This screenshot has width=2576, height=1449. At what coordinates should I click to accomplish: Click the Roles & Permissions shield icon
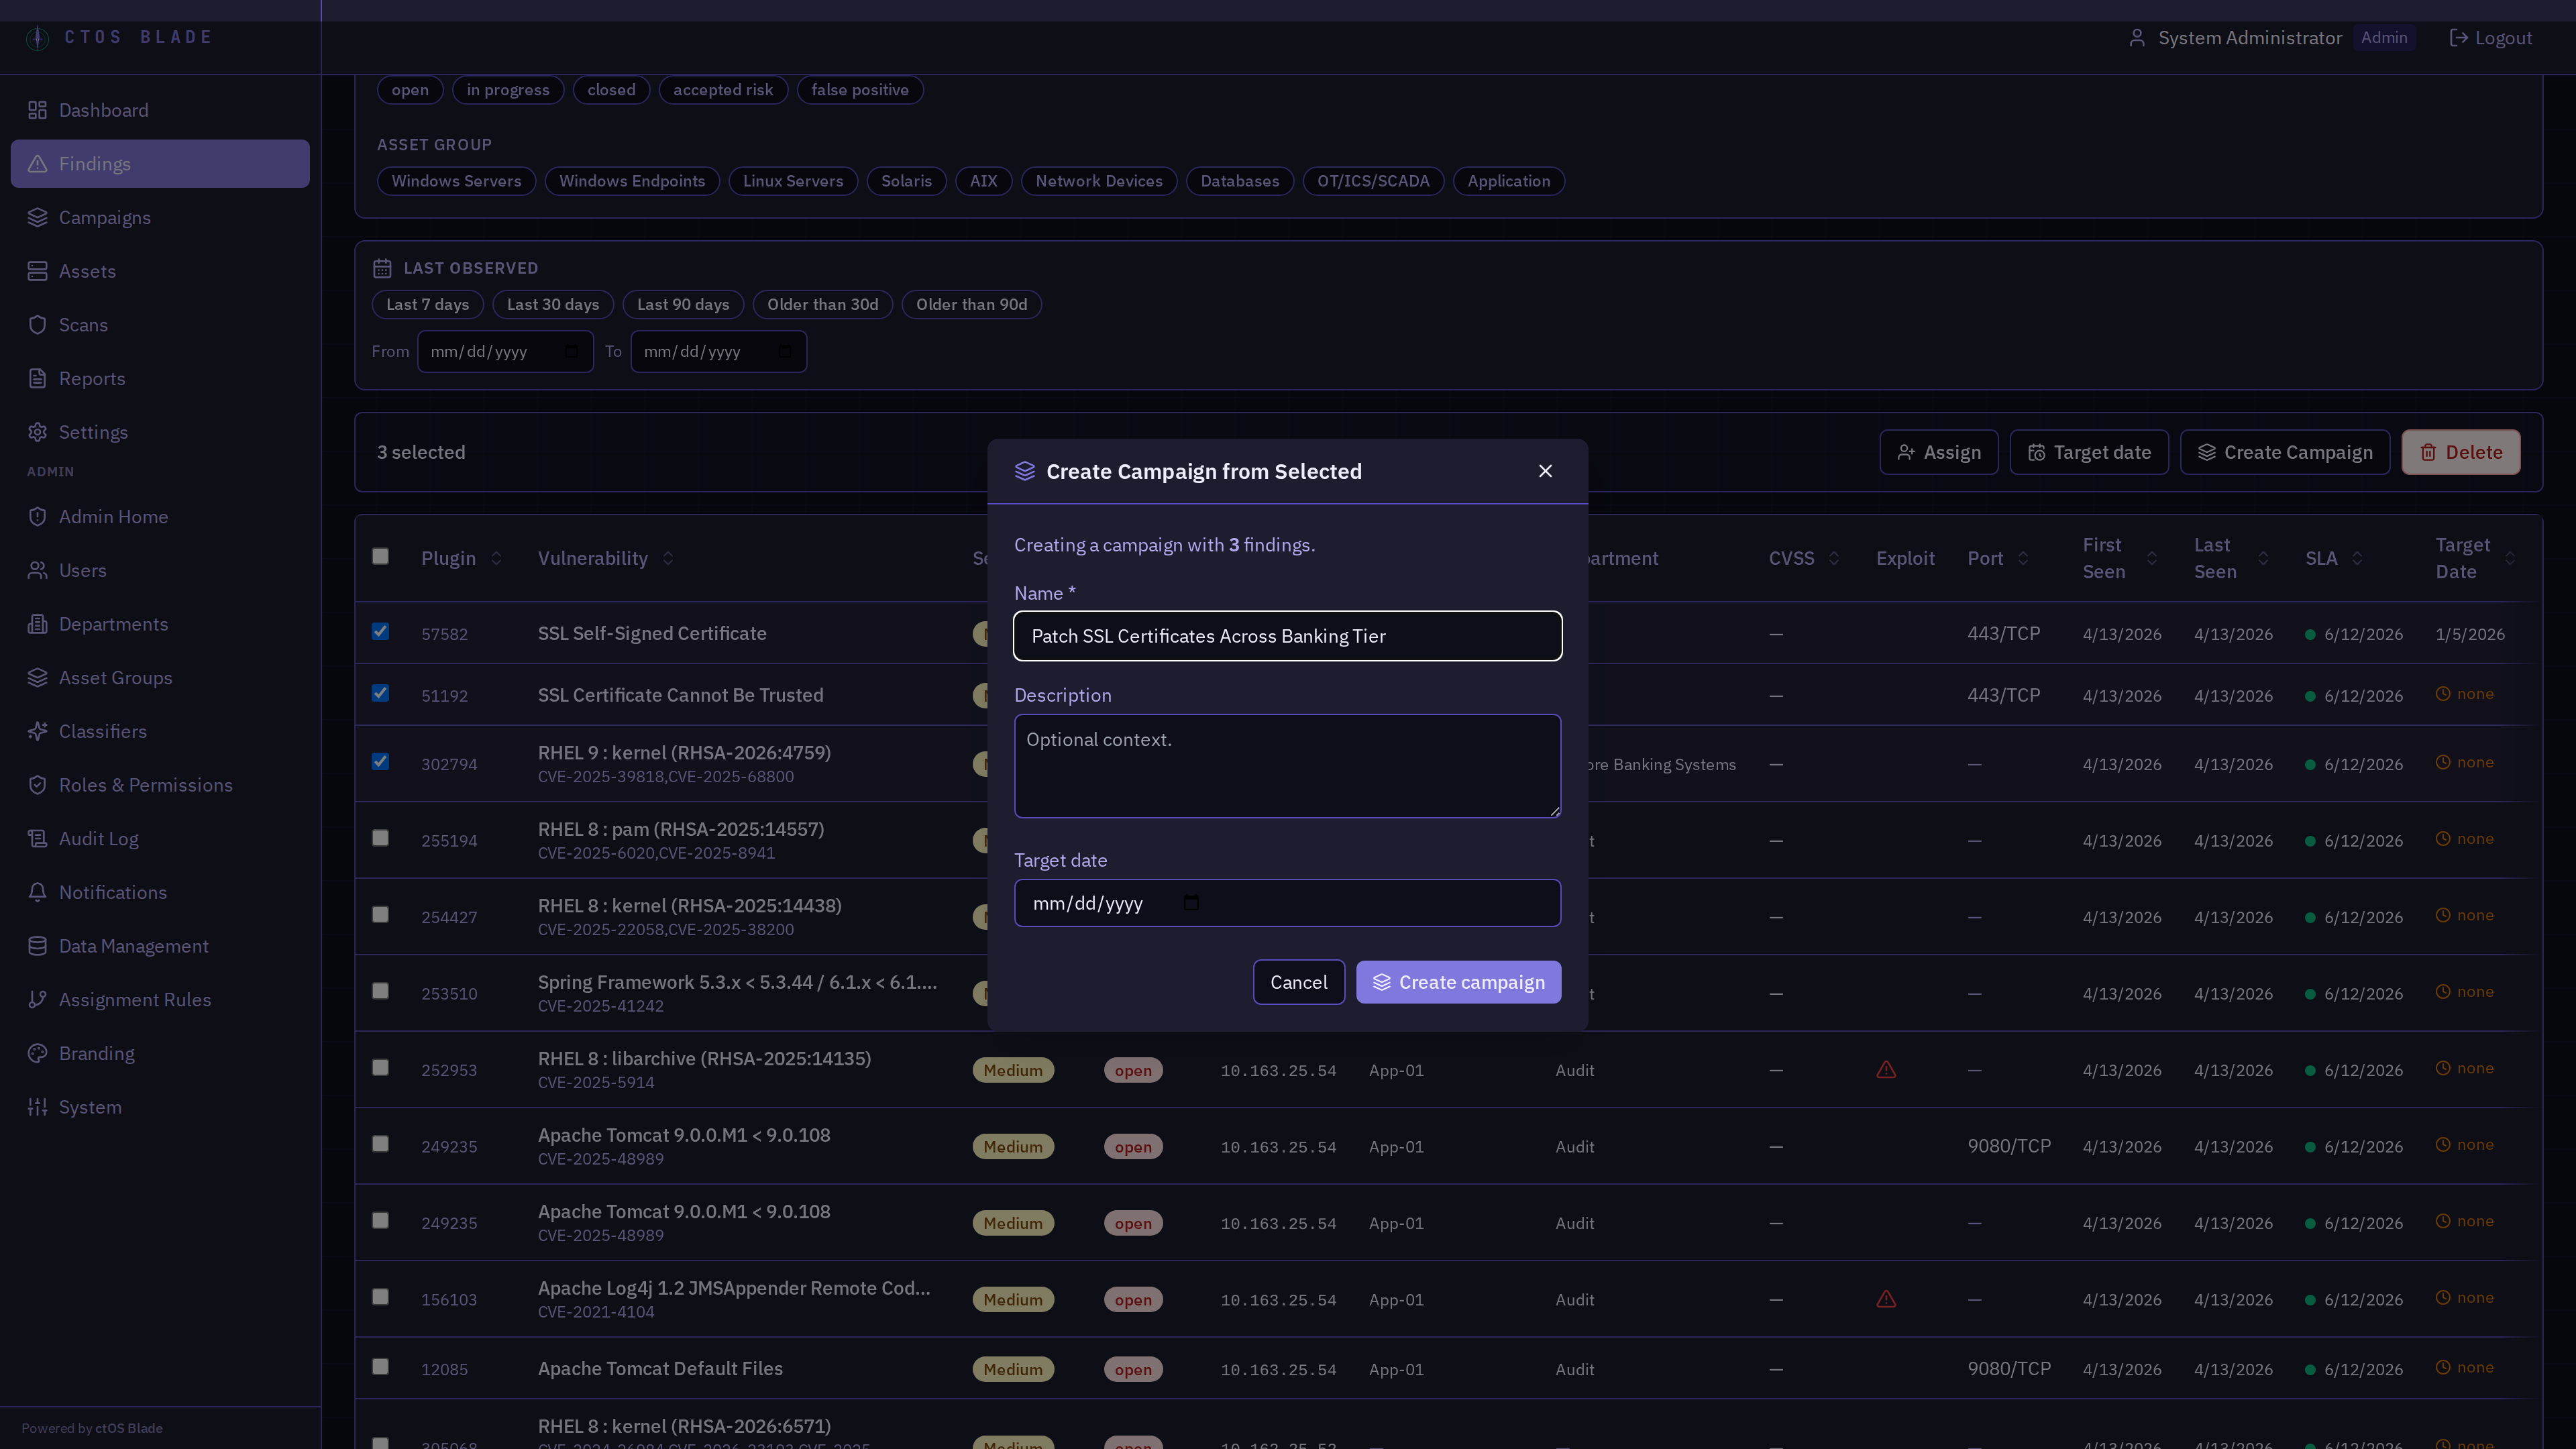(37, 785)
